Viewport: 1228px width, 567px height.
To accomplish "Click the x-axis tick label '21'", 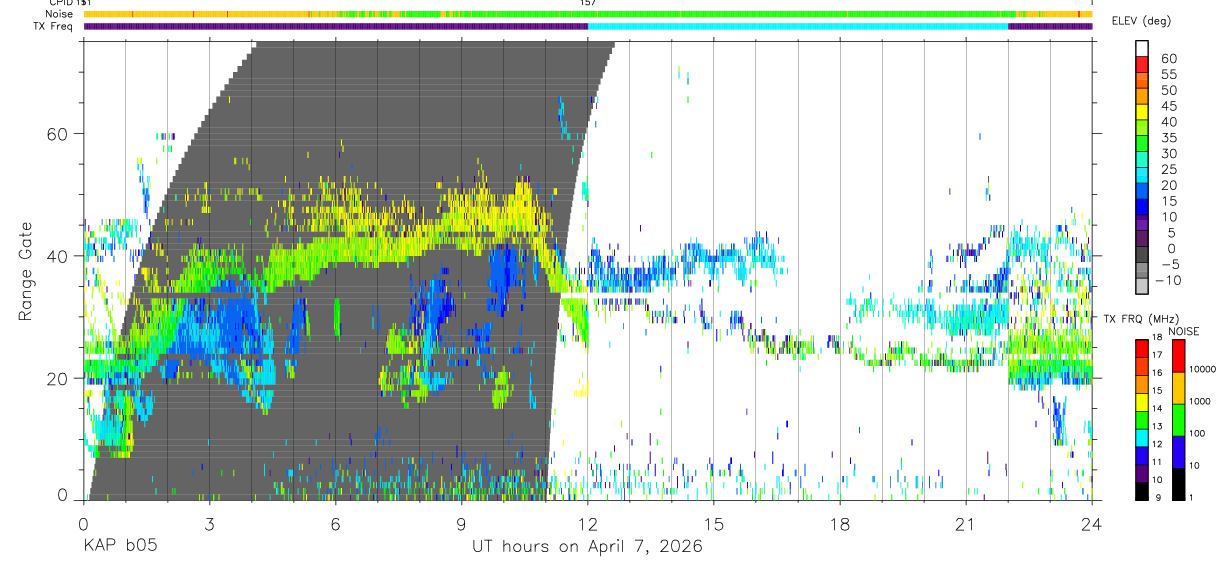I will click(965, 524).
